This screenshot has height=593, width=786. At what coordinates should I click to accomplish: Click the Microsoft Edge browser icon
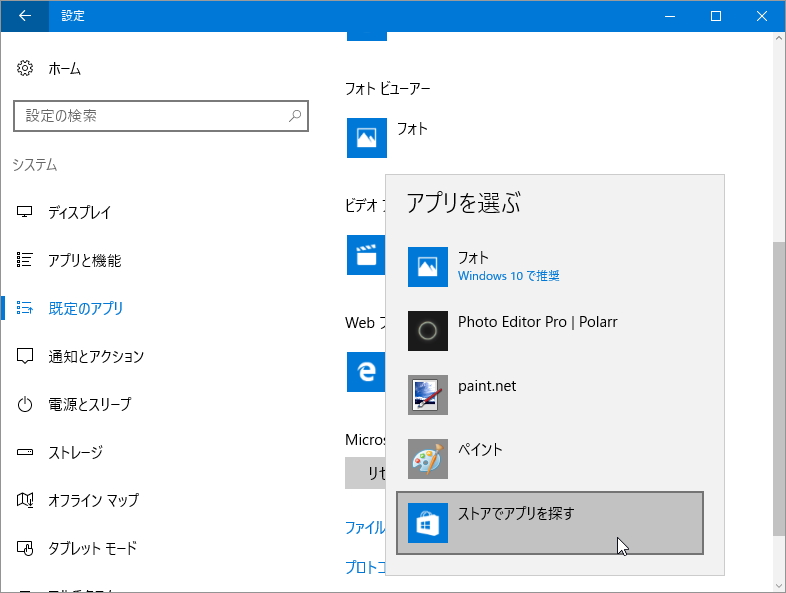366,371
